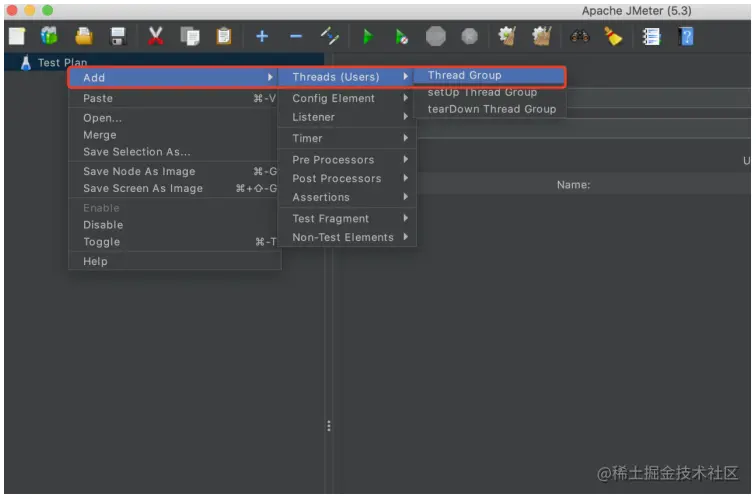This screenshot has height=499, width=756.
Task: Click the Copy icon in toolbar
Action: click(x=190, y=36)
